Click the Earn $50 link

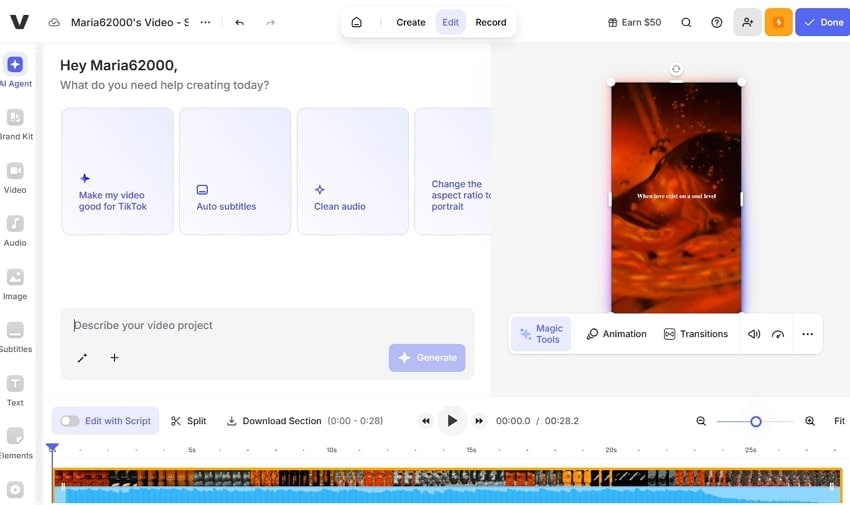point(634,22)
